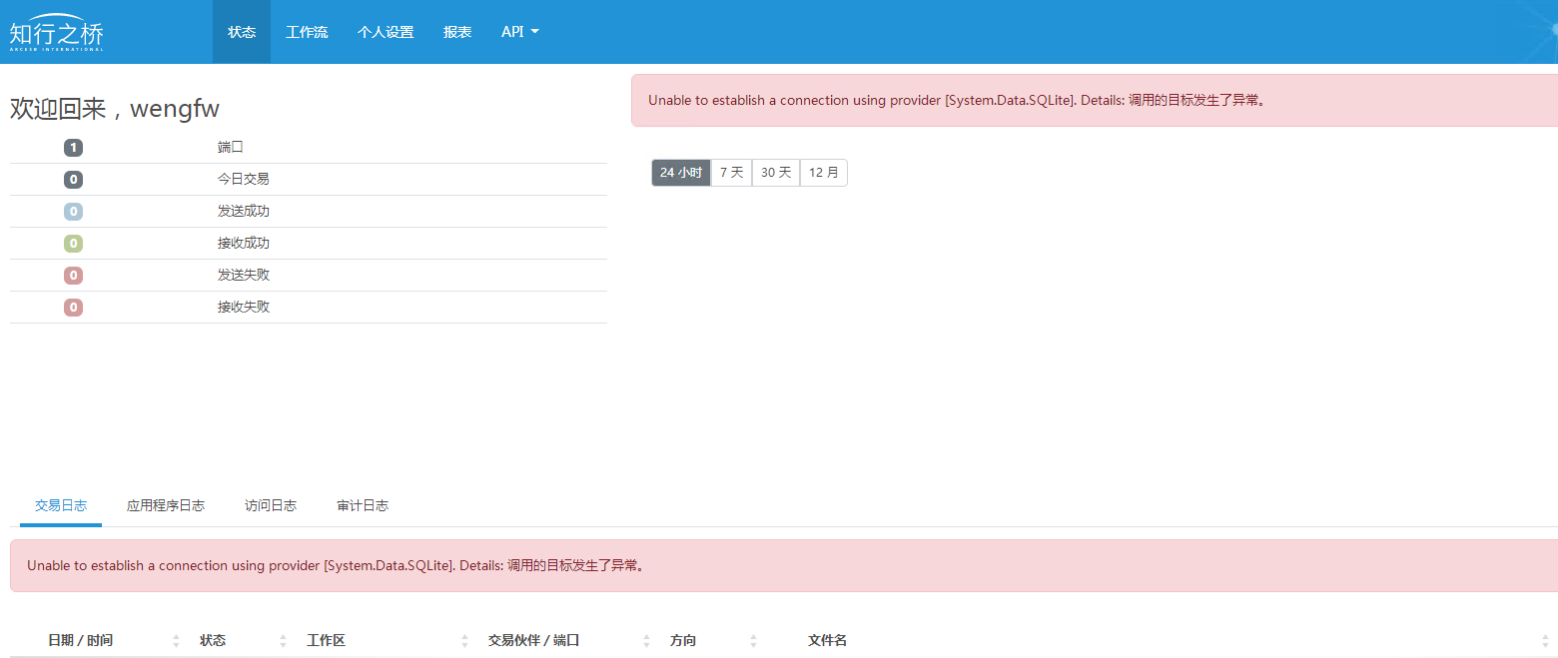Screen dimensions: 1558x658
Task: Select the 24 小时 time range
Action: [x=681, y=172]
